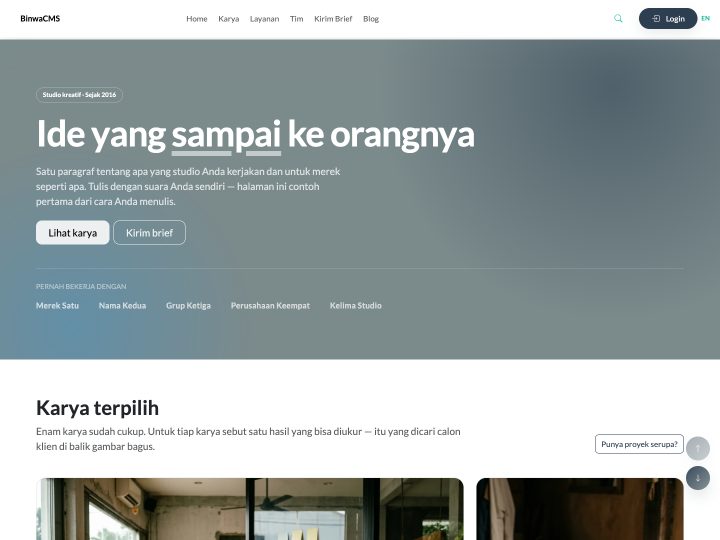Click the Ide yang sampai ke orangnya headline
The height and width of the screenshot is (540, 720).
pyautogui.click(x=255, y=134)
